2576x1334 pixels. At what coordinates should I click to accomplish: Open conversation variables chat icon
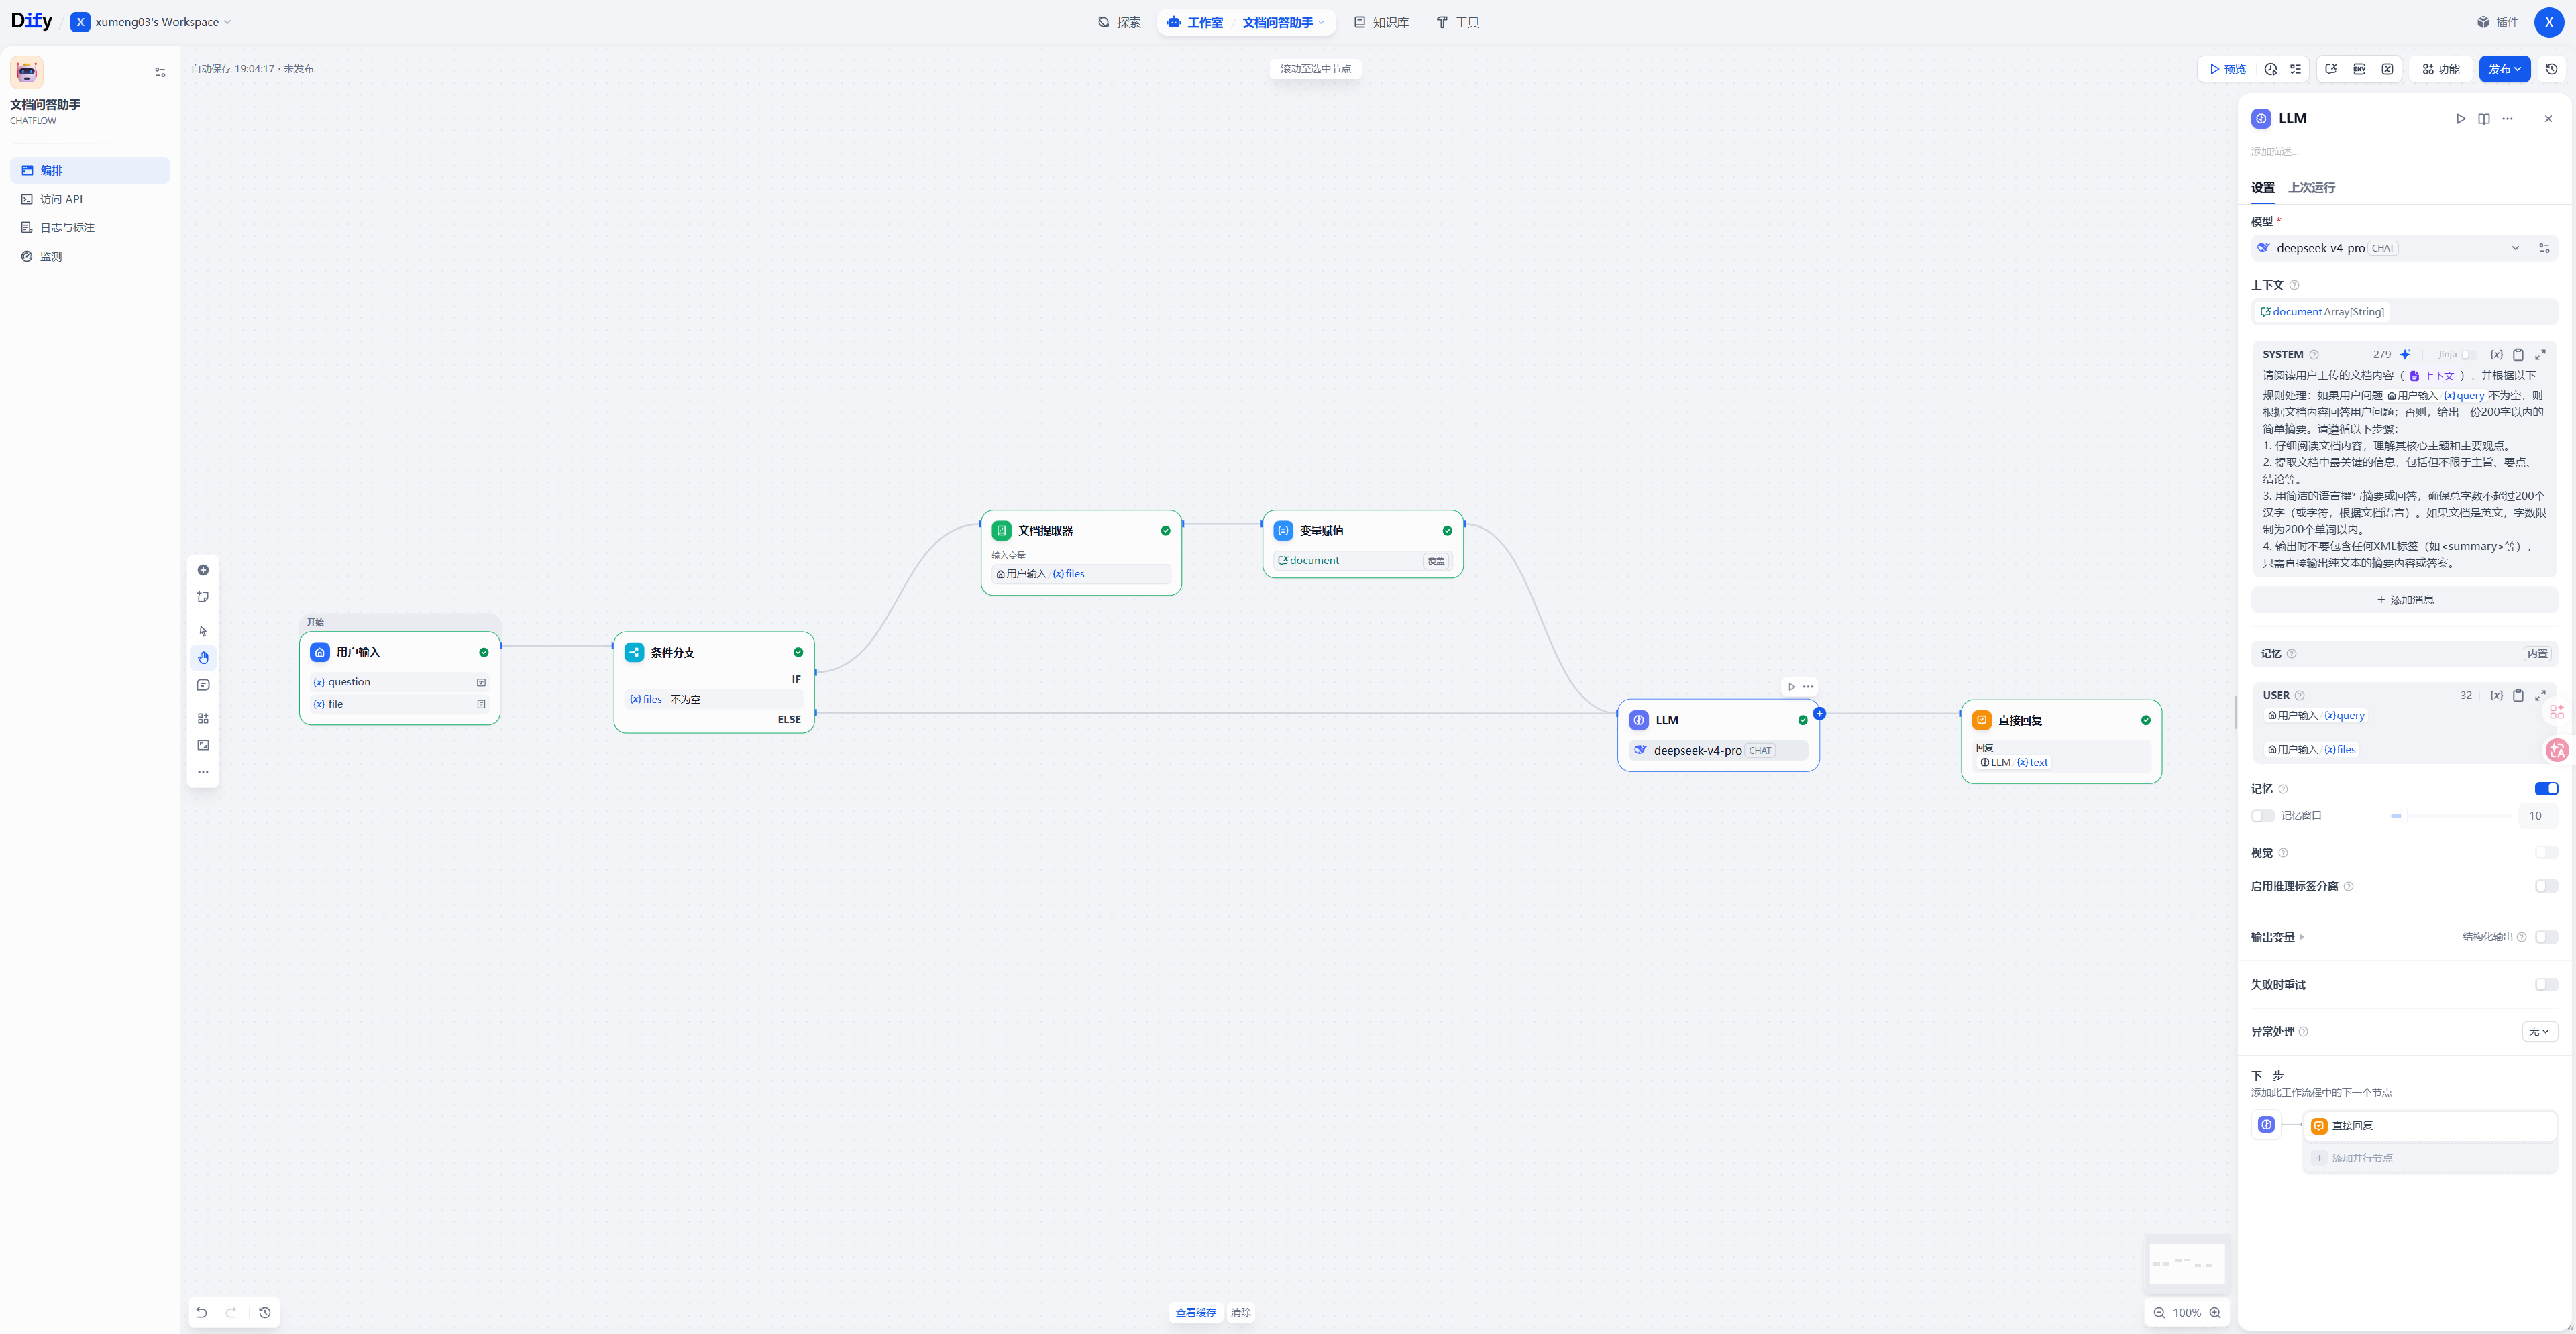click(x=2331, y=69)
